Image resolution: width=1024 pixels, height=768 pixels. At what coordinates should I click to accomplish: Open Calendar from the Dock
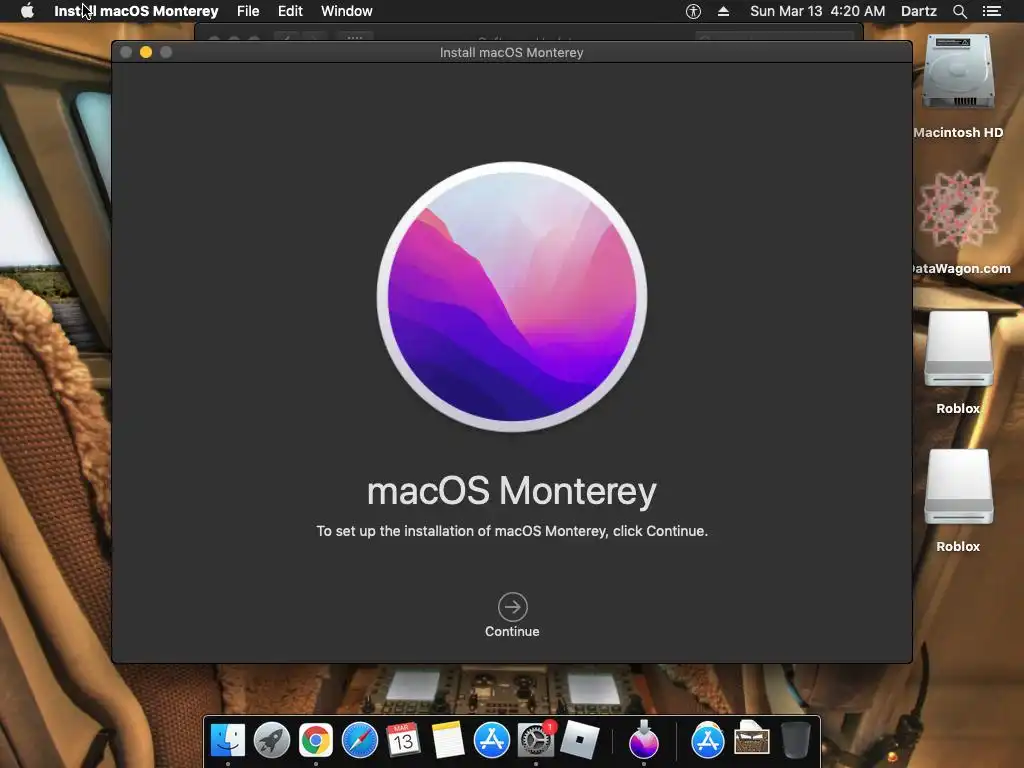(x=403, y=740)
